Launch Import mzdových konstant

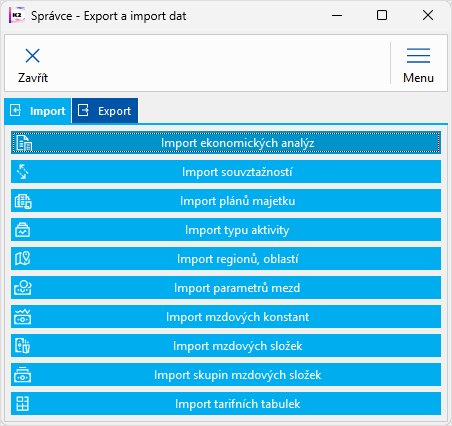(x=226, y=317)
